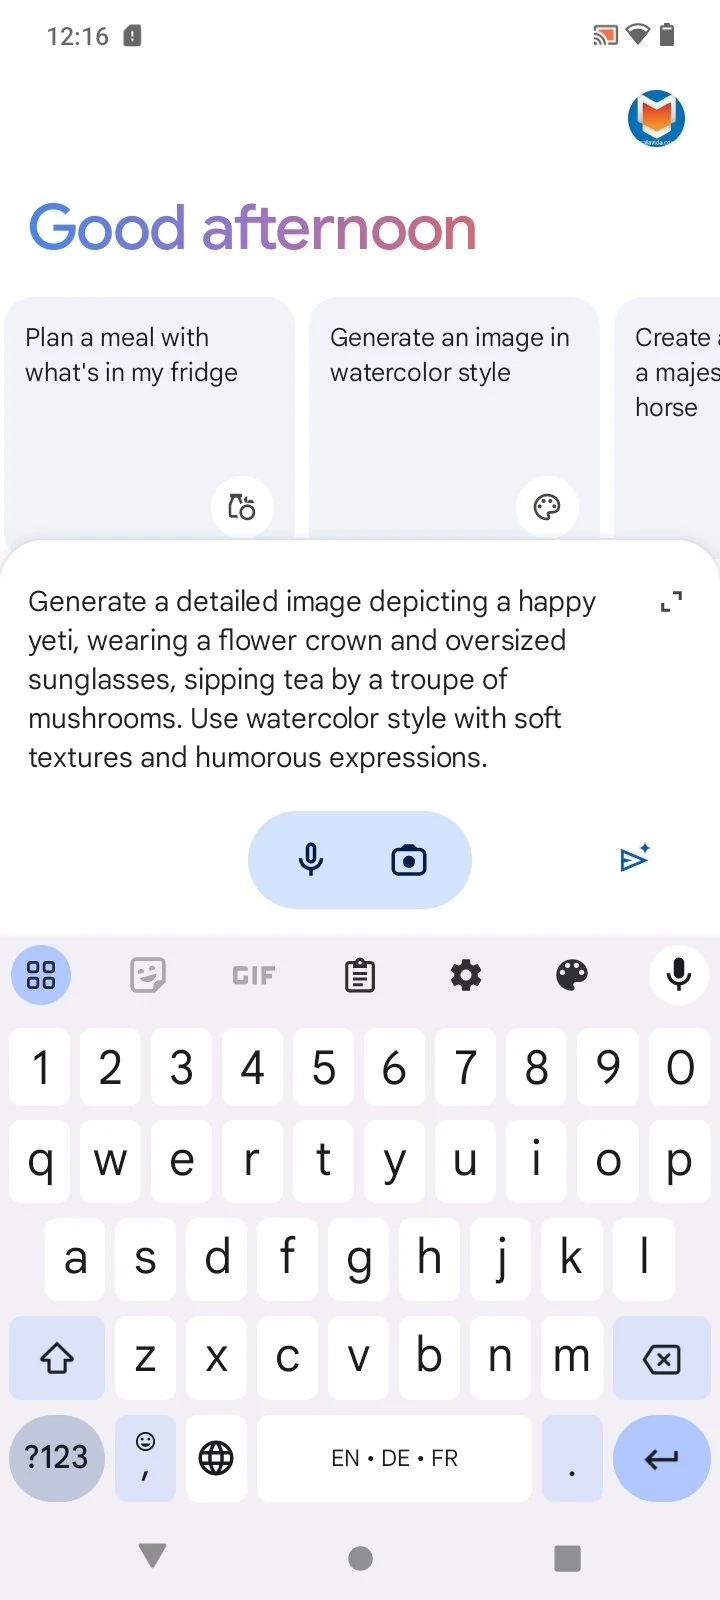Open the keyboard sticker picker icon
Image resolution: width=720 pixels, height=1600 pixels.
148,974
